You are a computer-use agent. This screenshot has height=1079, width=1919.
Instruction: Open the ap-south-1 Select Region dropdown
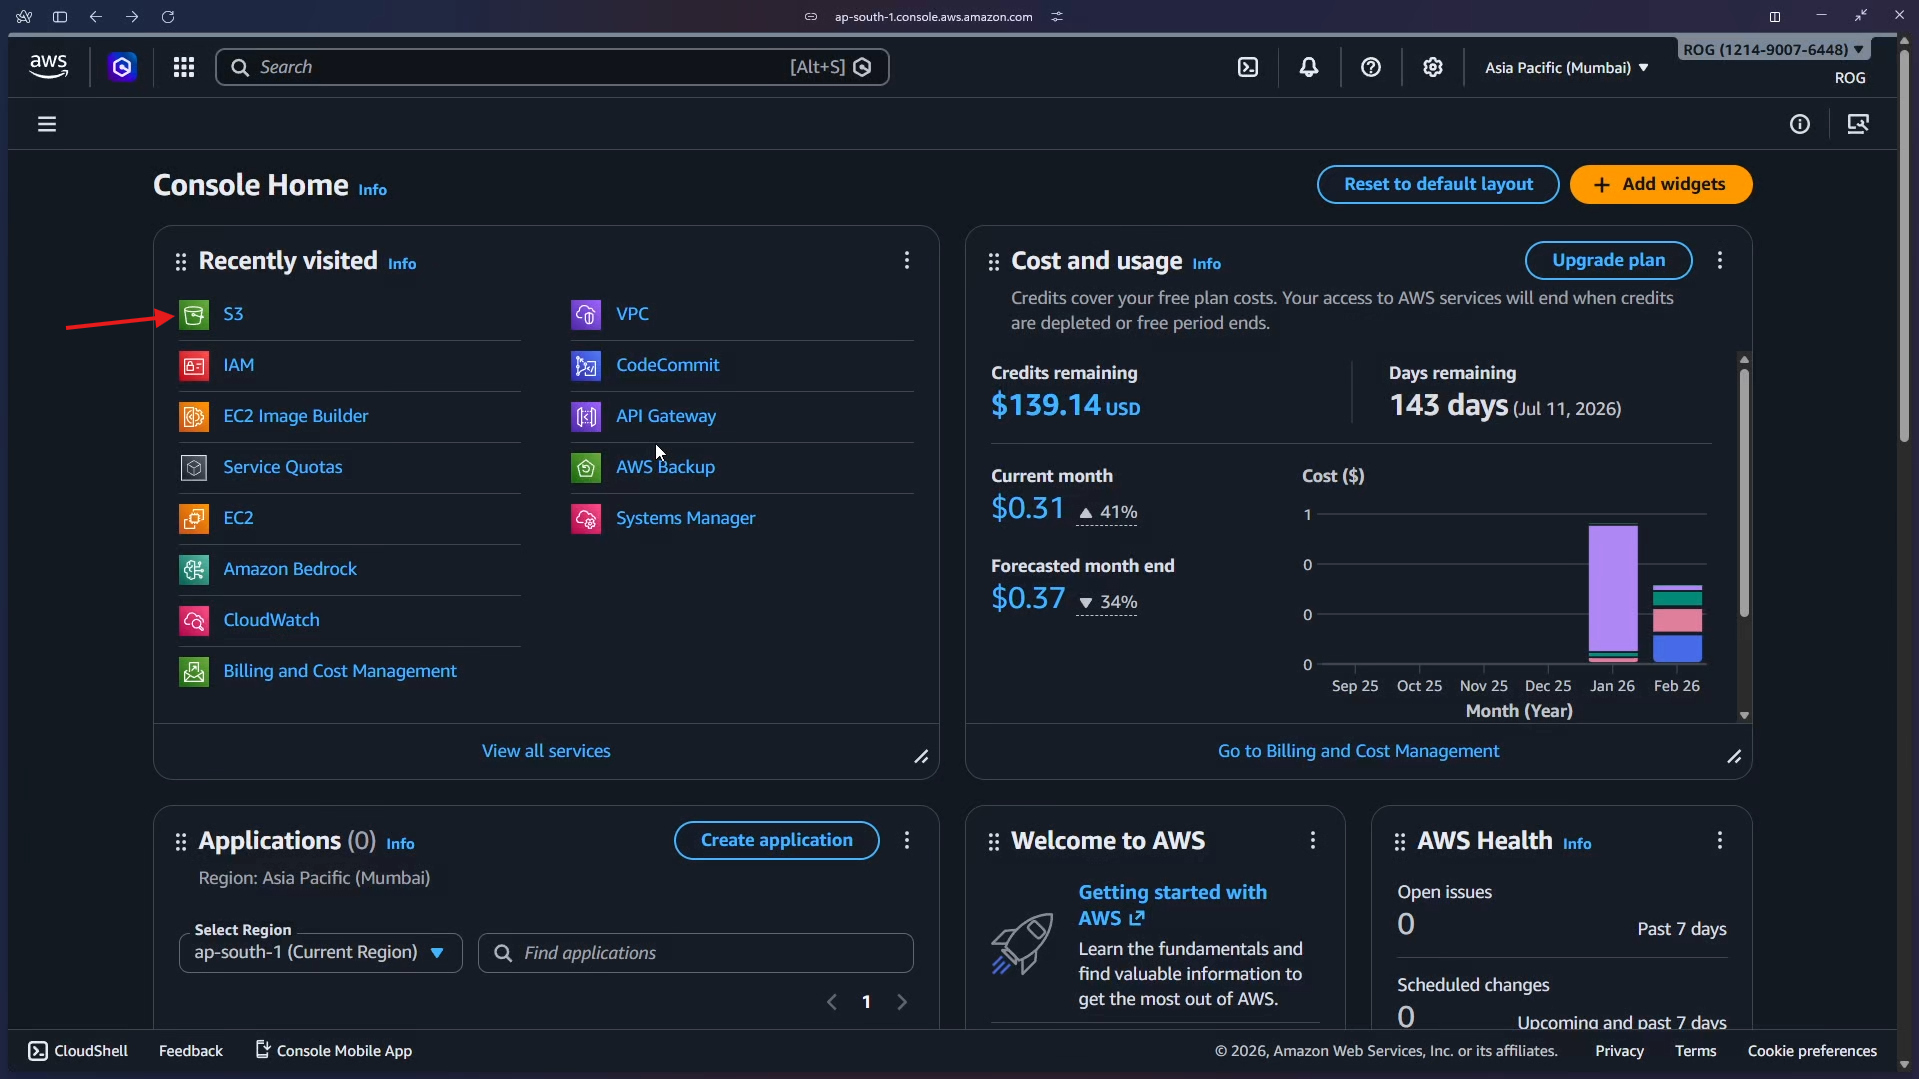[319, 952]
